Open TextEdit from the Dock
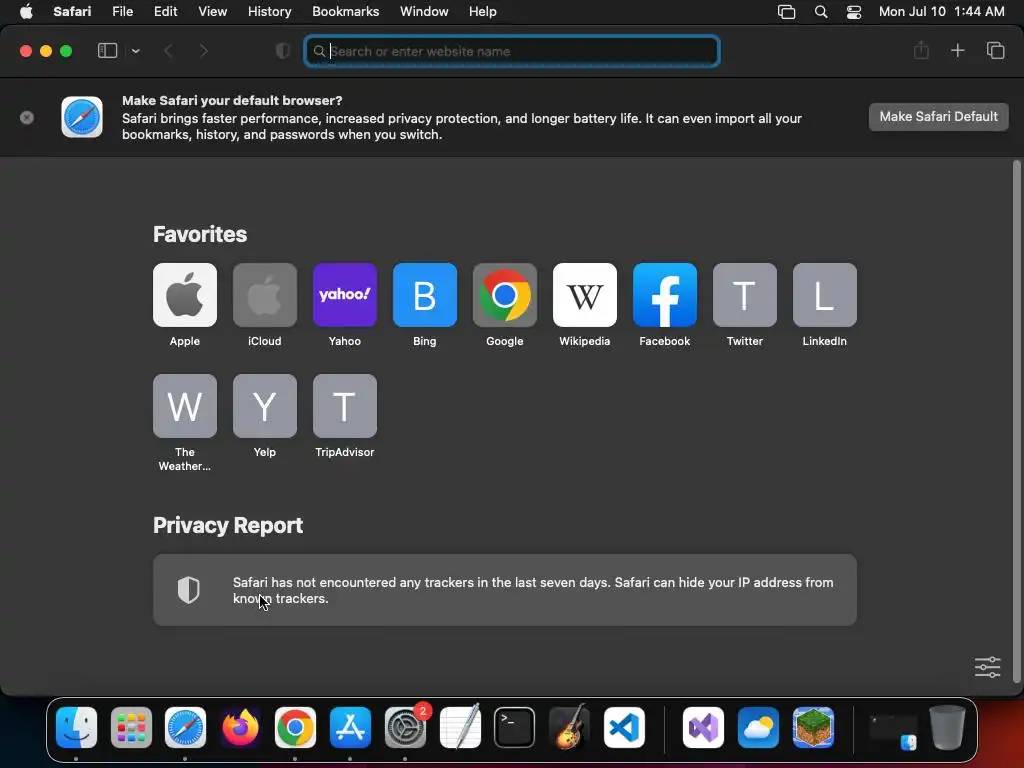The height and width of the screenshot is (768, 1024). (460, 727)
